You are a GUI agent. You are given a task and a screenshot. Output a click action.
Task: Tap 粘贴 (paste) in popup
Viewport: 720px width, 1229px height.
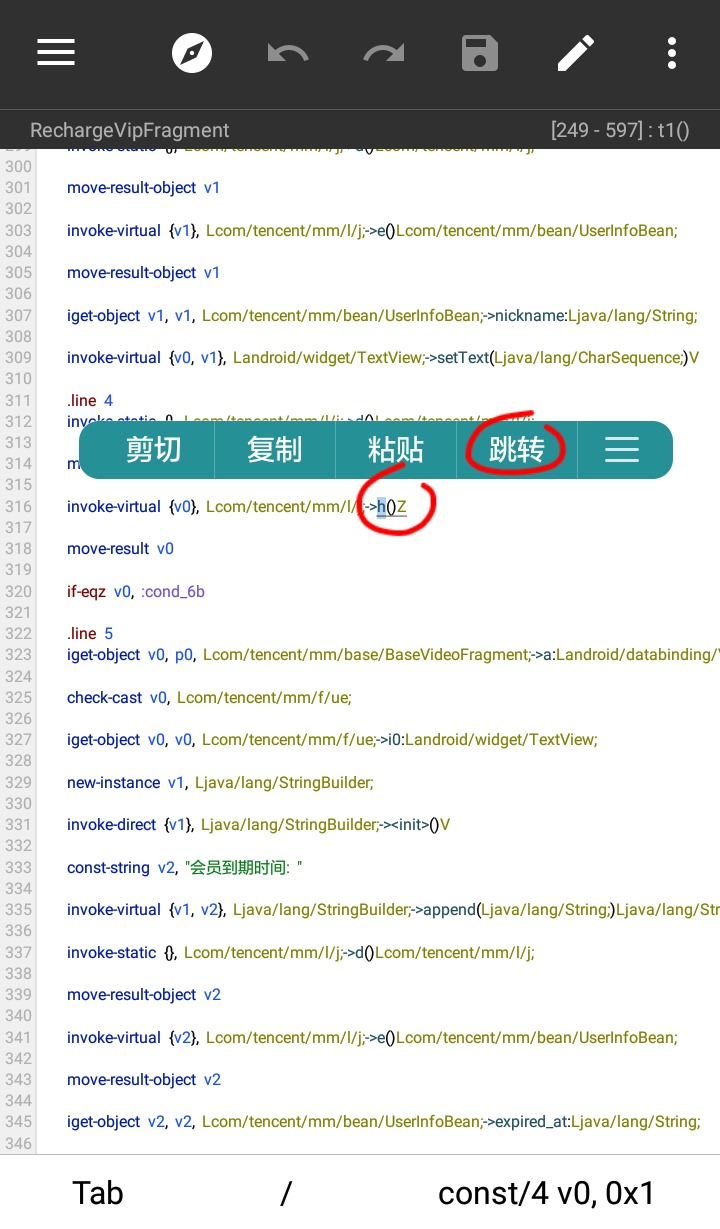(x=395, y=450)
